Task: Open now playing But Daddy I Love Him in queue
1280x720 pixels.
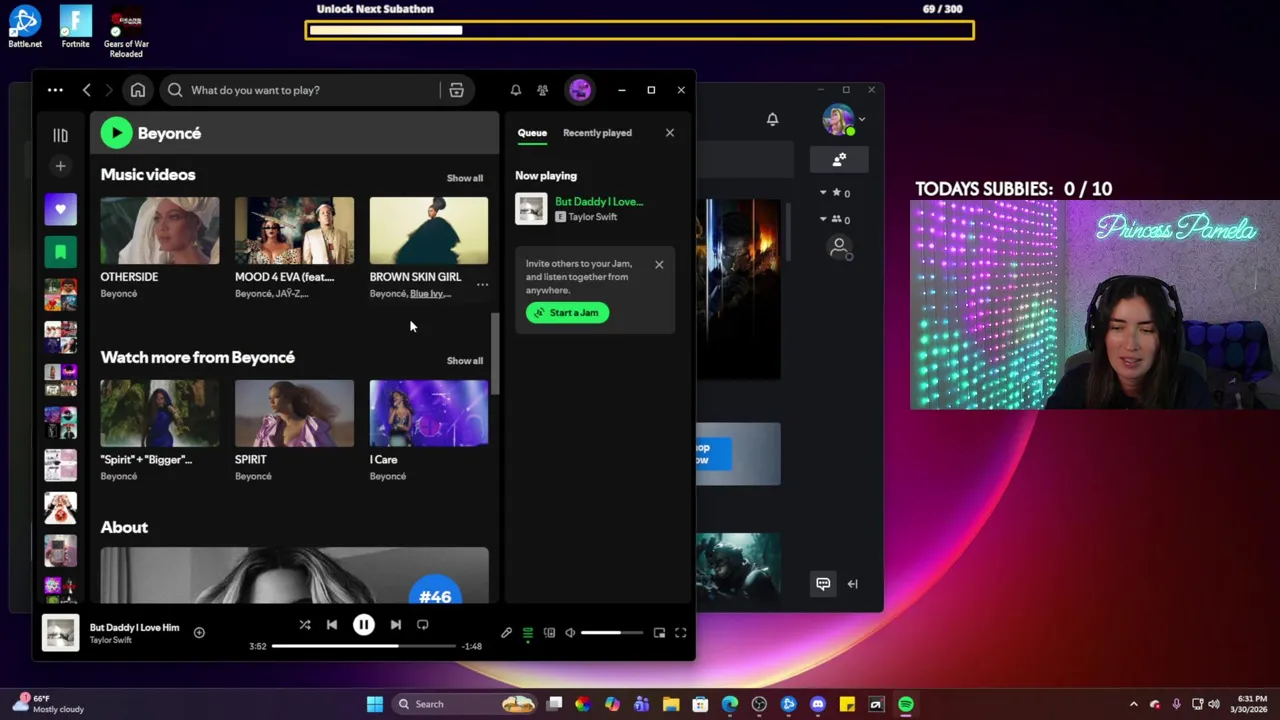Action: click(599, 202)
